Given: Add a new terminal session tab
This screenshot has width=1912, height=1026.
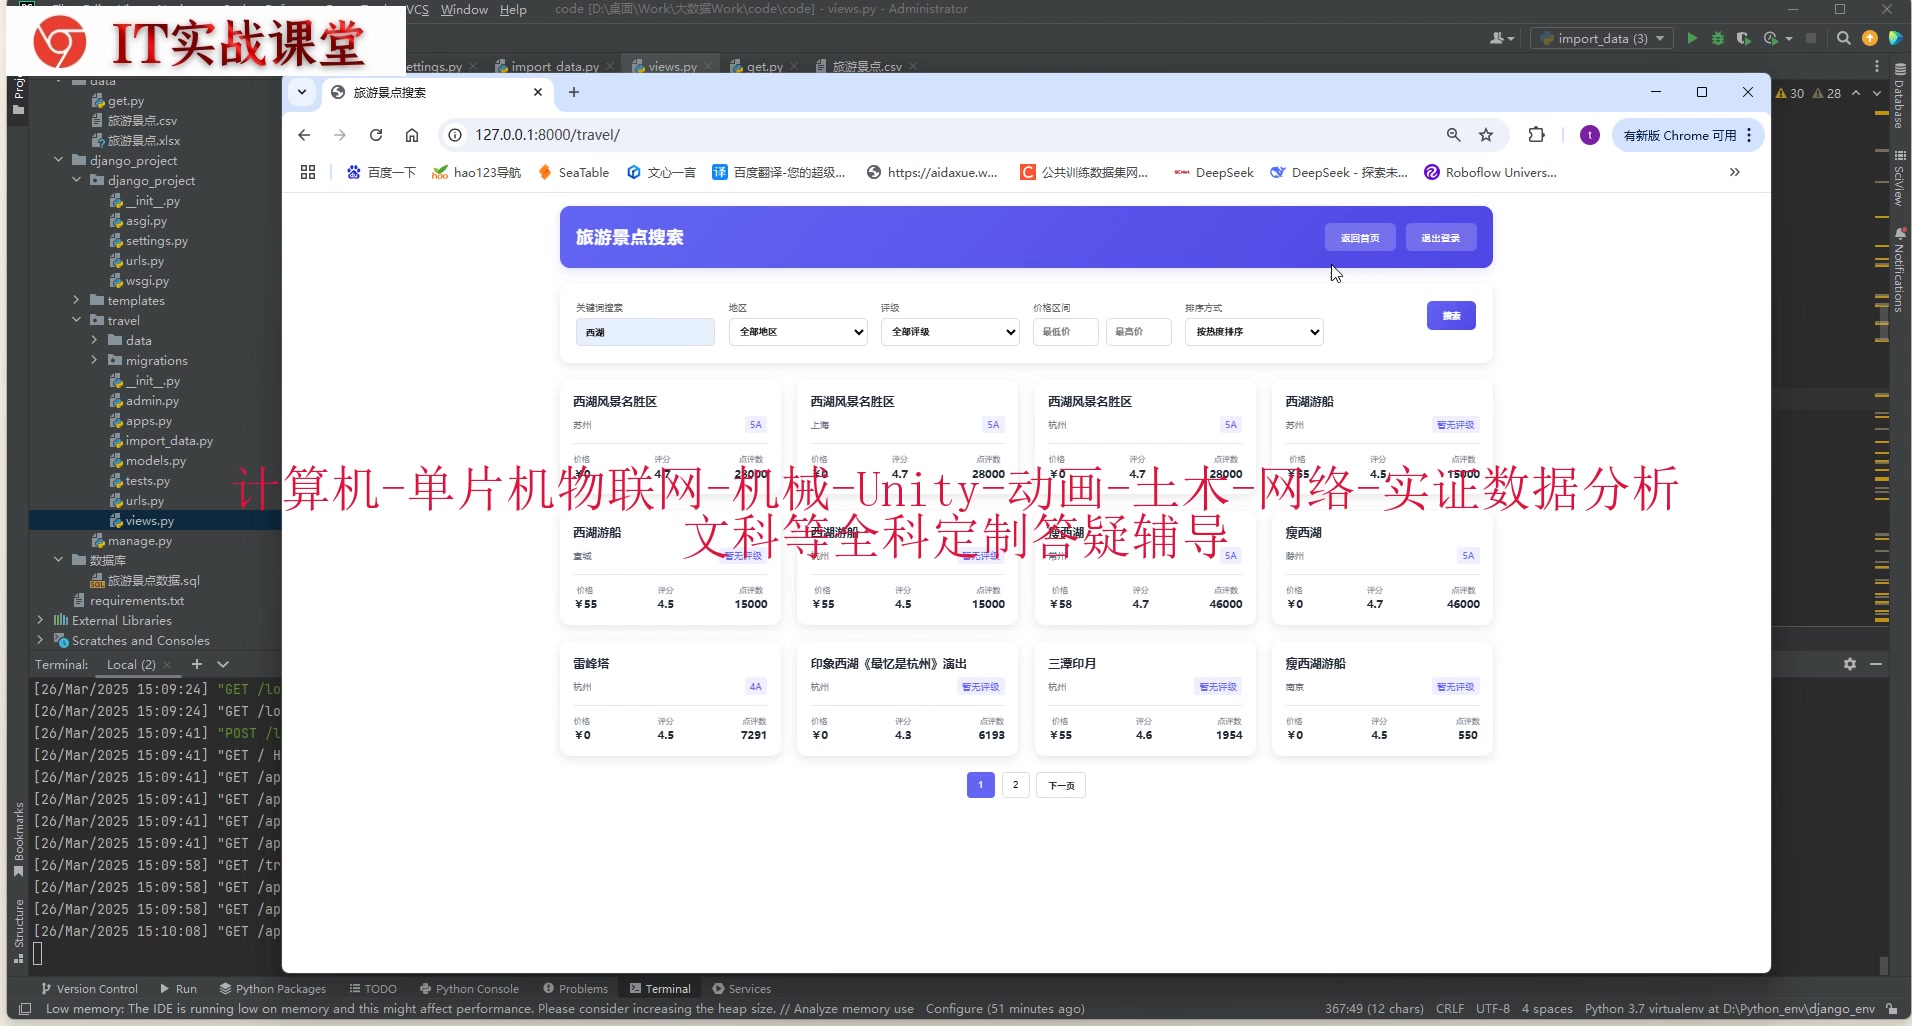Looking at the screenshot, I should (x=197, y=664).
